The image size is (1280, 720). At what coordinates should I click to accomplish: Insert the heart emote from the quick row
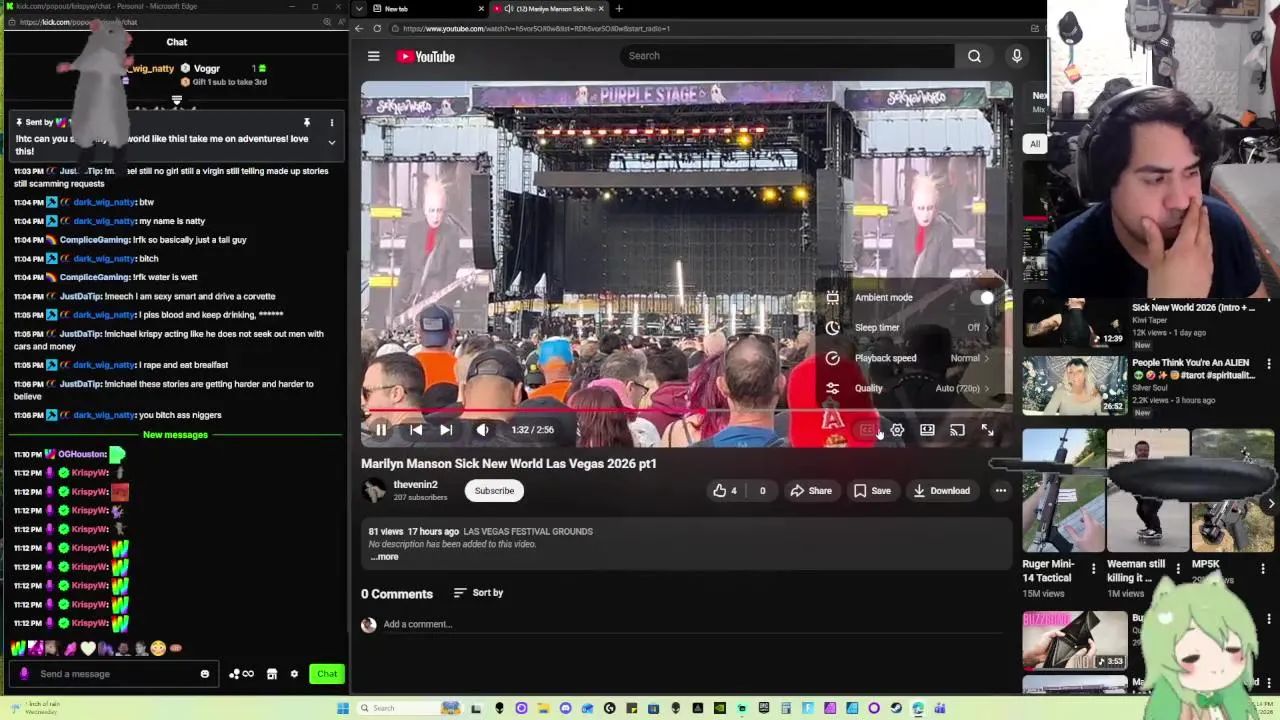click(x=88, y=649)
